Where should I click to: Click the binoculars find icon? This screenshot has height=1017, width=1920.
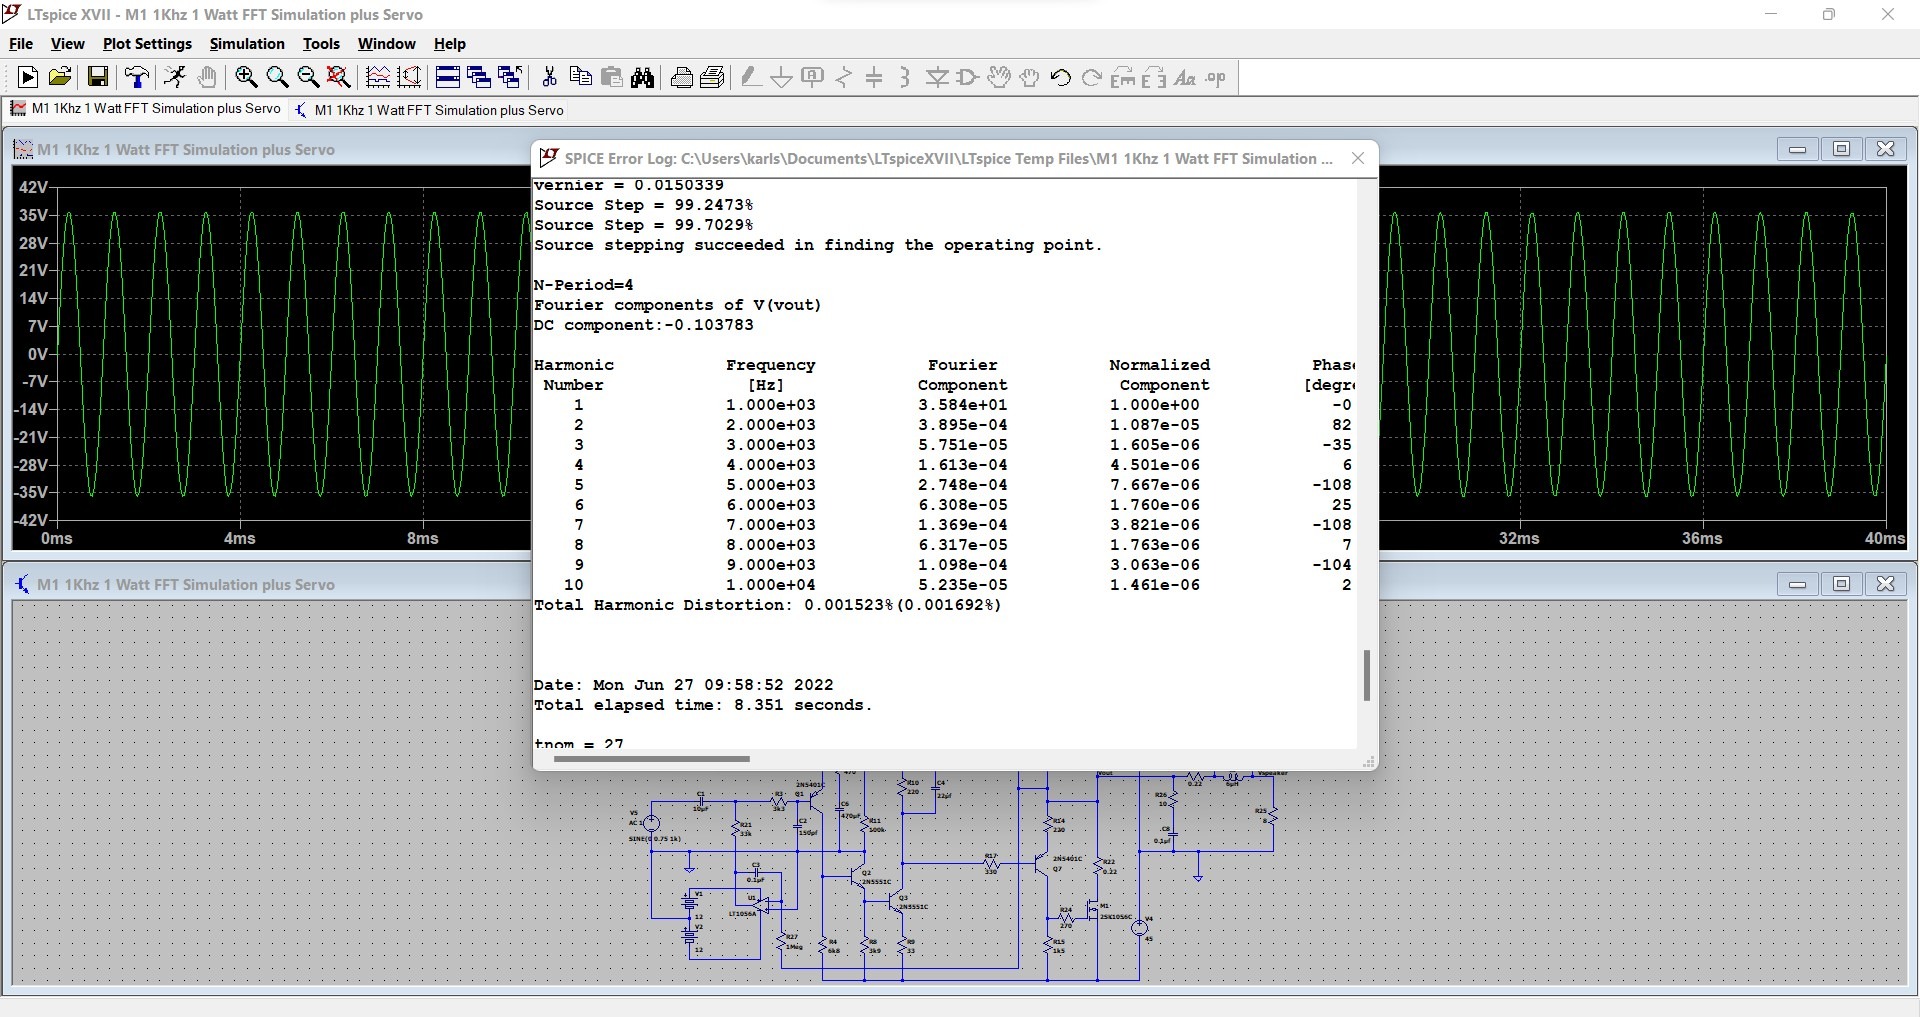643,77
